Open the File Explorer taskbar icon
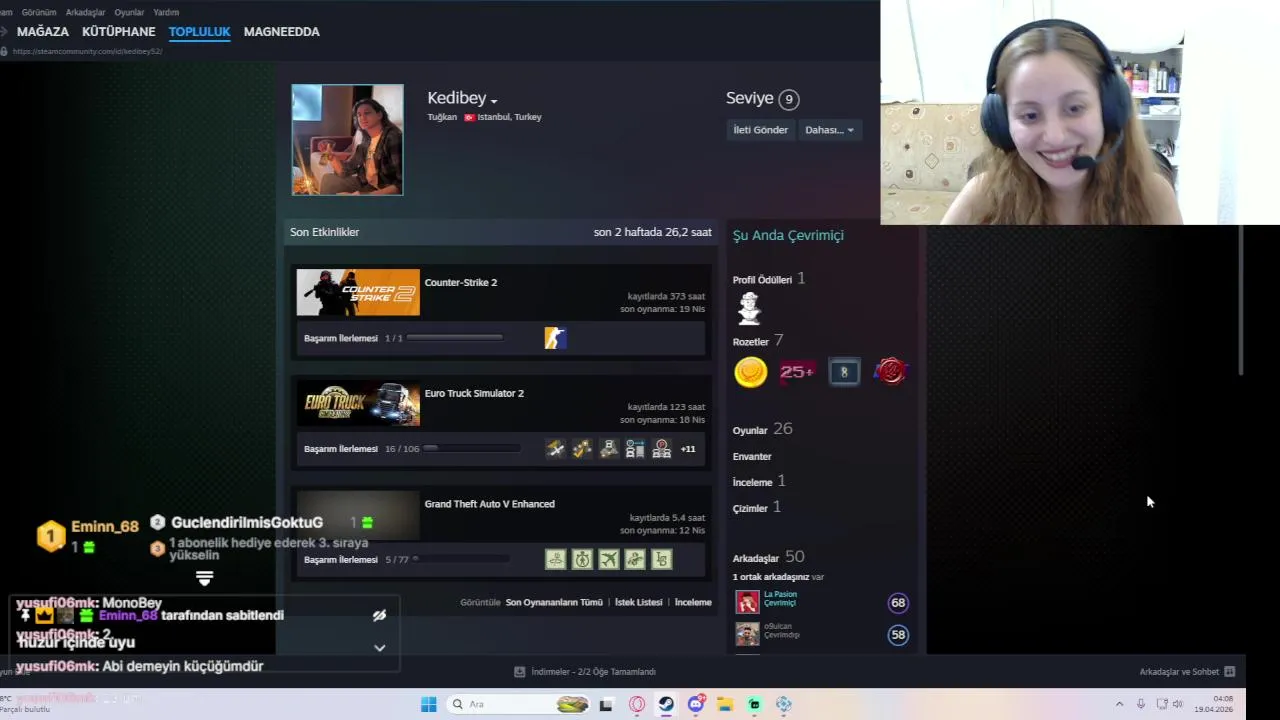 725,704
